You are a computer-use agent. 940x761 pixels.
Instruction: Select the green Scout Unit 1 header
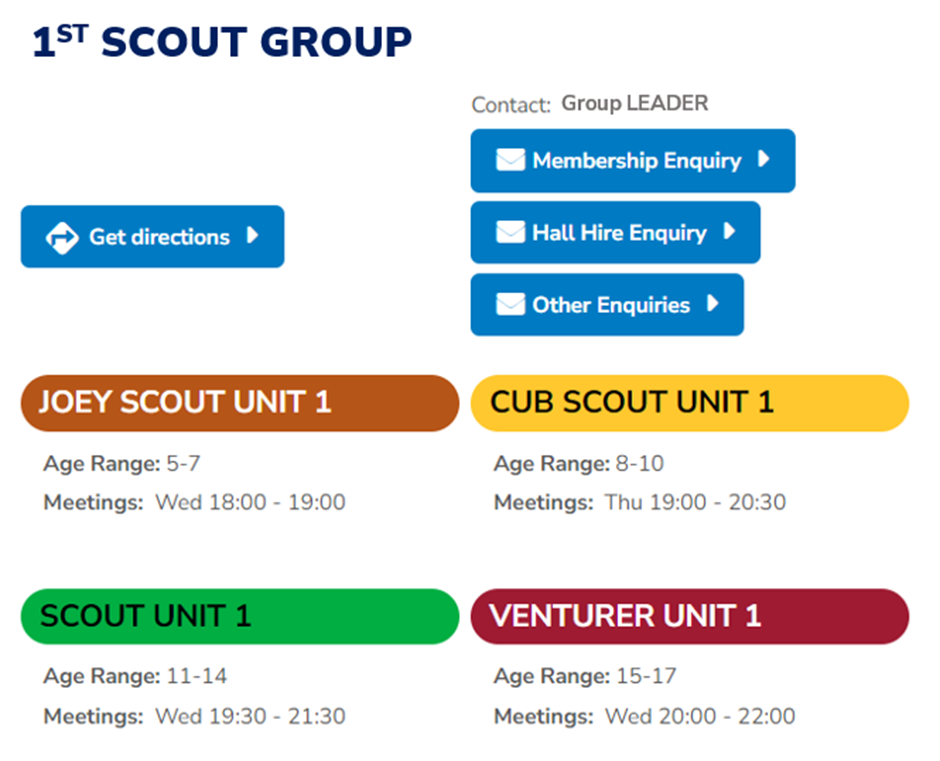click(240, 616)
